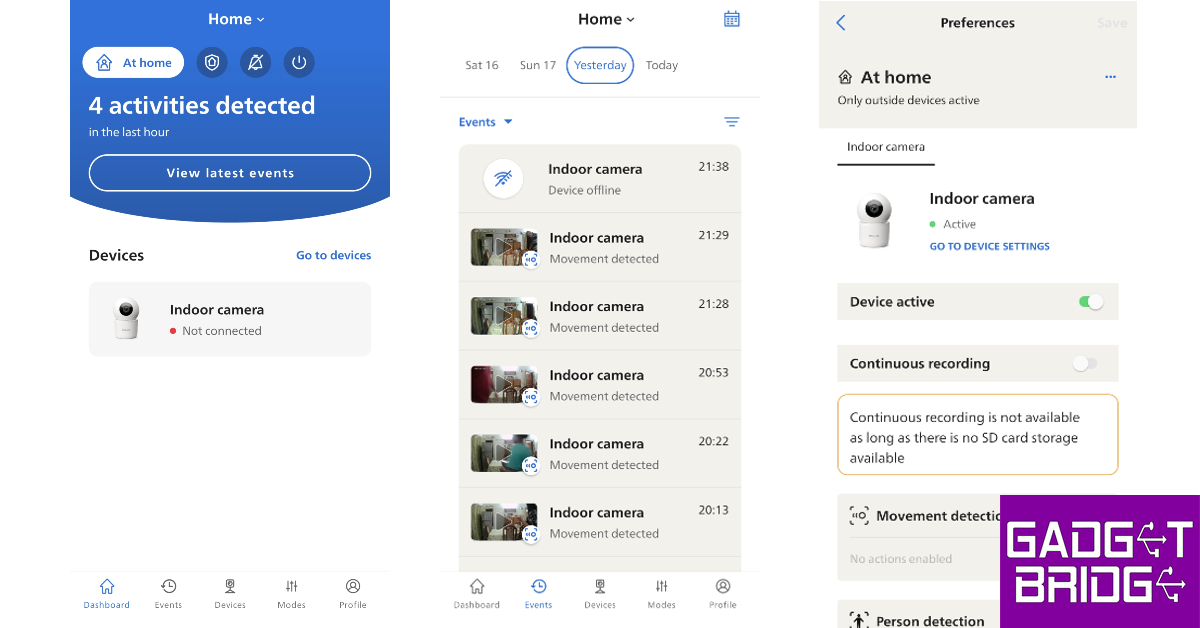Select the At home mode pill
The height and width of the screenshot is (628, 1200).
(x=133, y=63)
